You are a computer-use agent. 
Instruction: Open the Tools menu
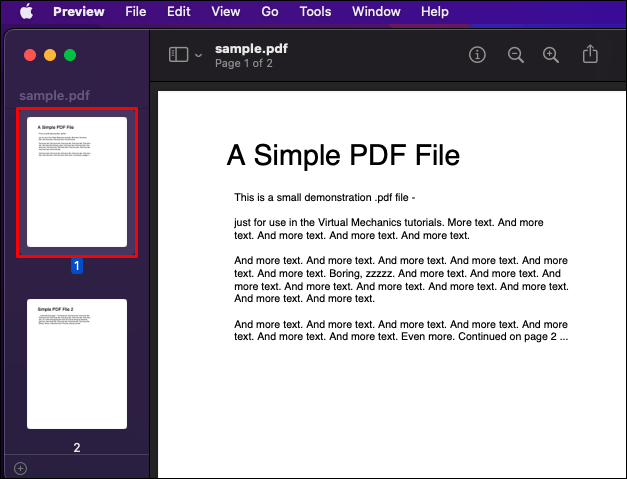tap(315, 12)
